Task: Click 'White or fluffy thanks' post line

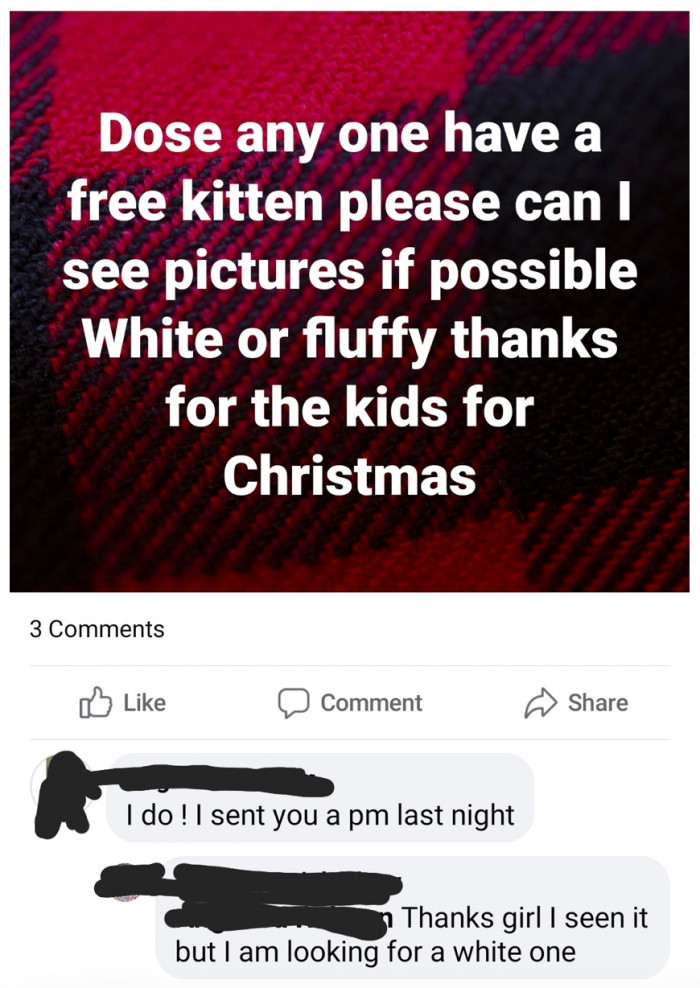Action: [x=350, y=339]
